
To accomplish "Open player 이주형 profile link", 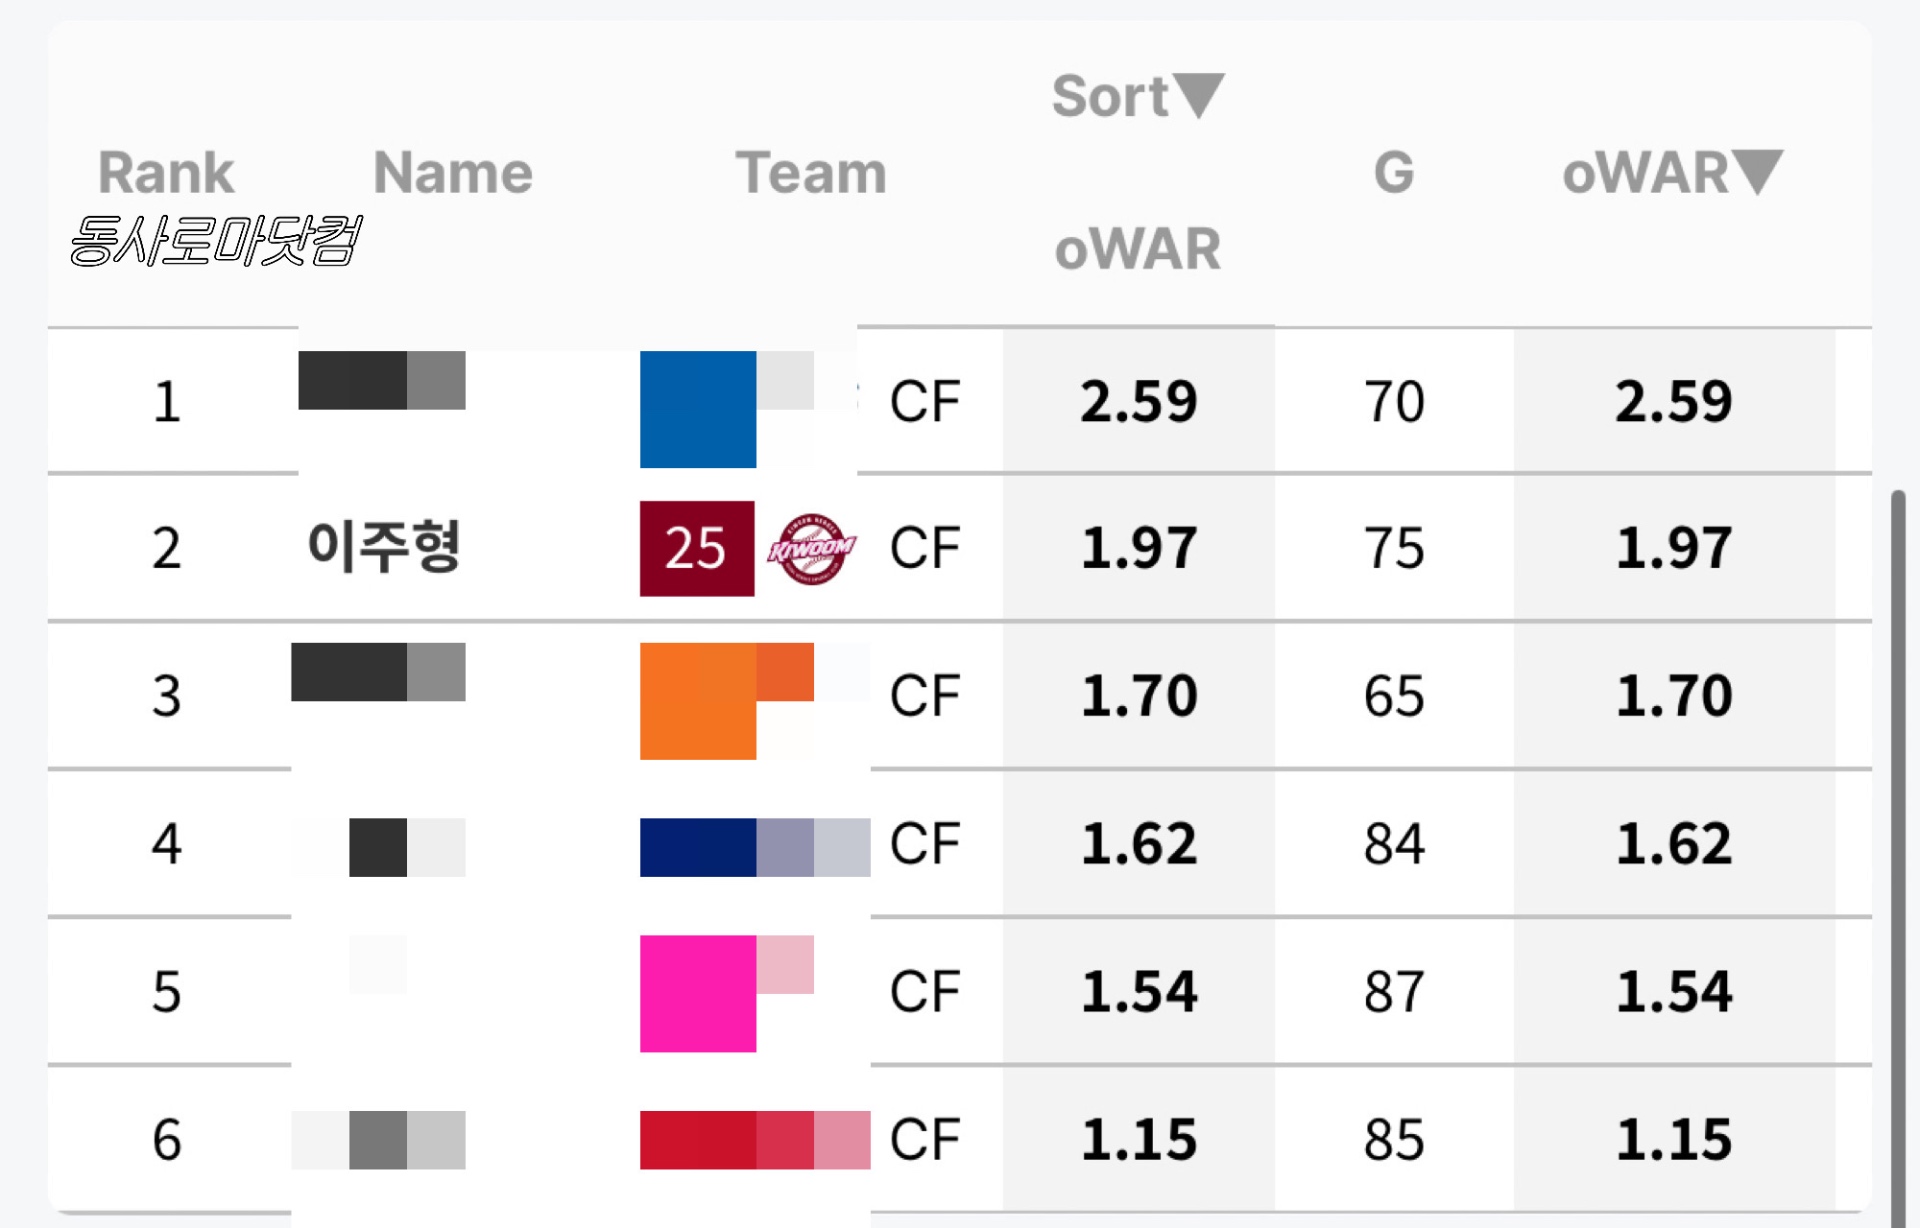I will tap(384, 547).
